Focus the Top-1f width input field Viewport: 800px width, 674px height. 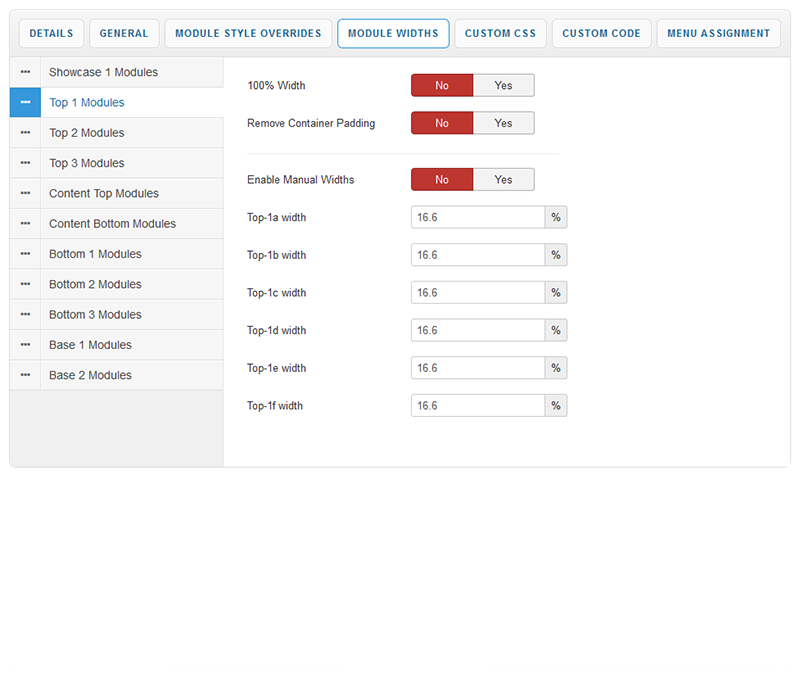point(478,406)
